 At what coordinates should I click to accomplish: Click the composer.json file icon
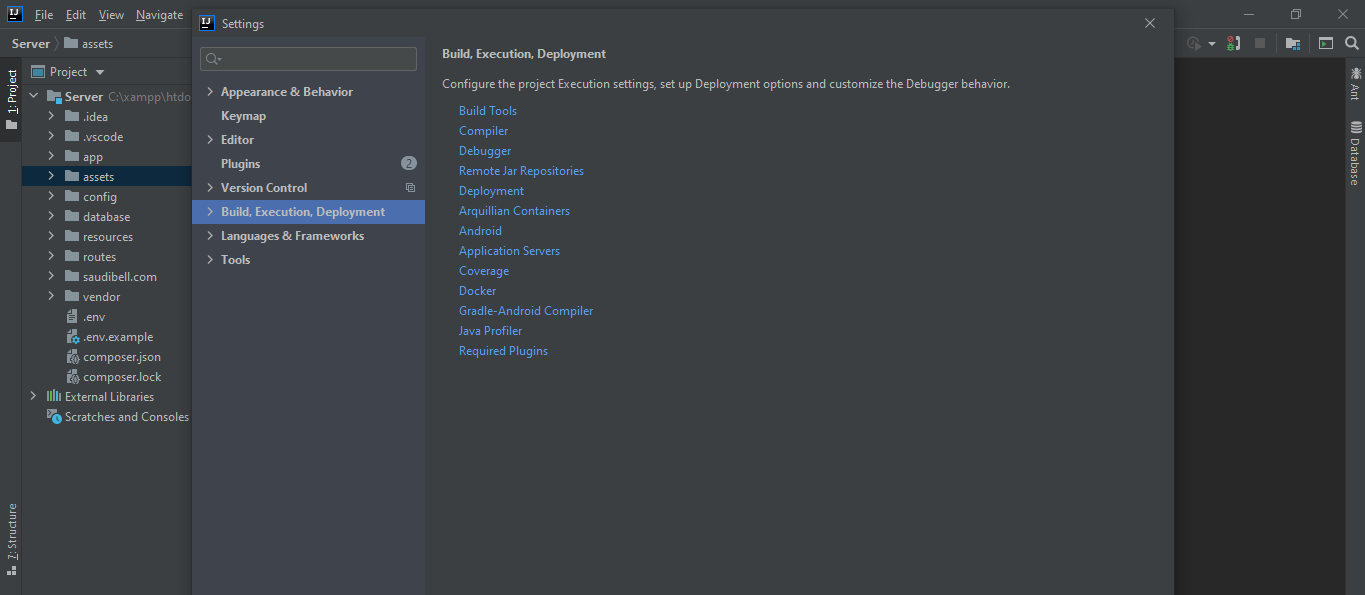point(73,357)
